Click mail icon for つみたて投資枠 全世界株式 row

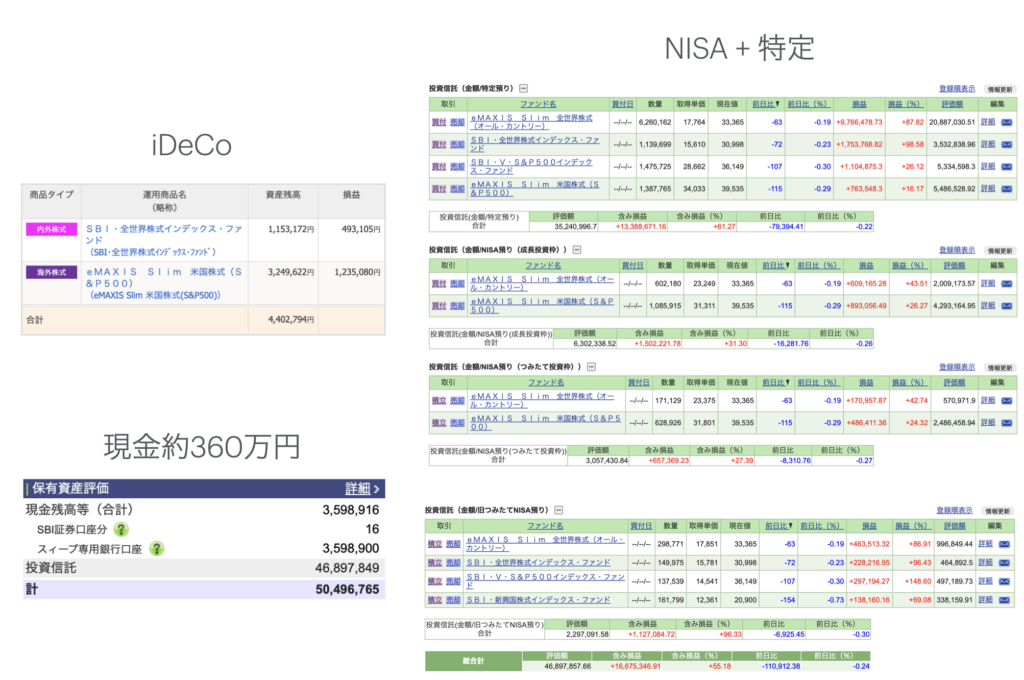1006,400
